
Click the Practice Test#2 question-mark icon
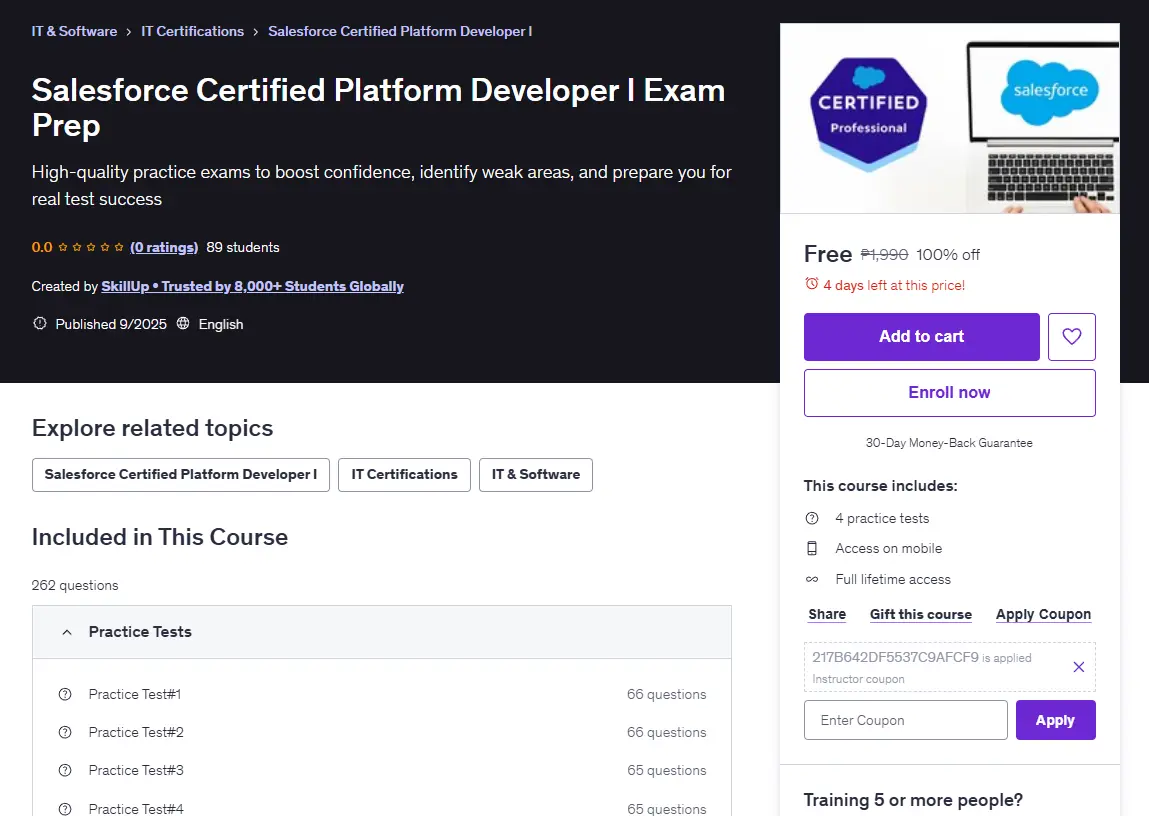point(65,732)
